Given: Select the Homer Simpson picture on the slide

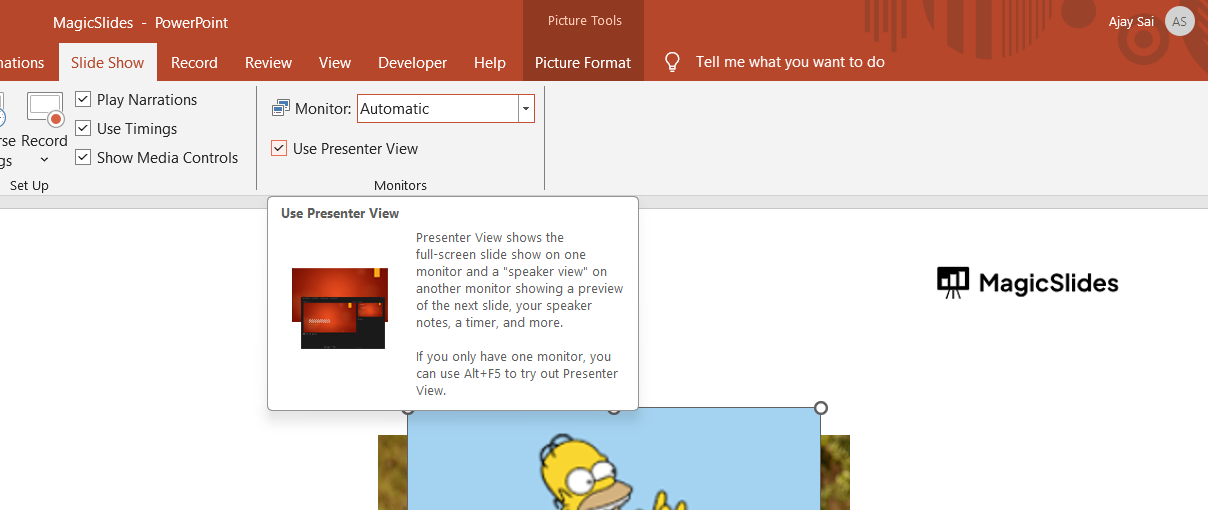Looking at the screenshot, I should click(x=614, y=459).
